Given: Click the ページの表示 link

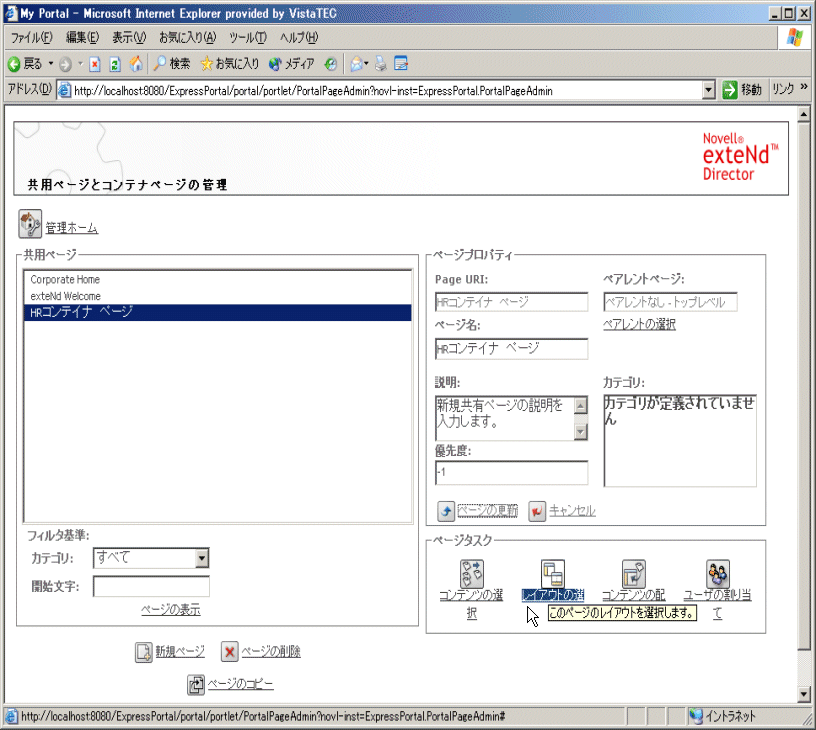Looking at the screenshot, I should pyautogui.click(x=171, y=609).
